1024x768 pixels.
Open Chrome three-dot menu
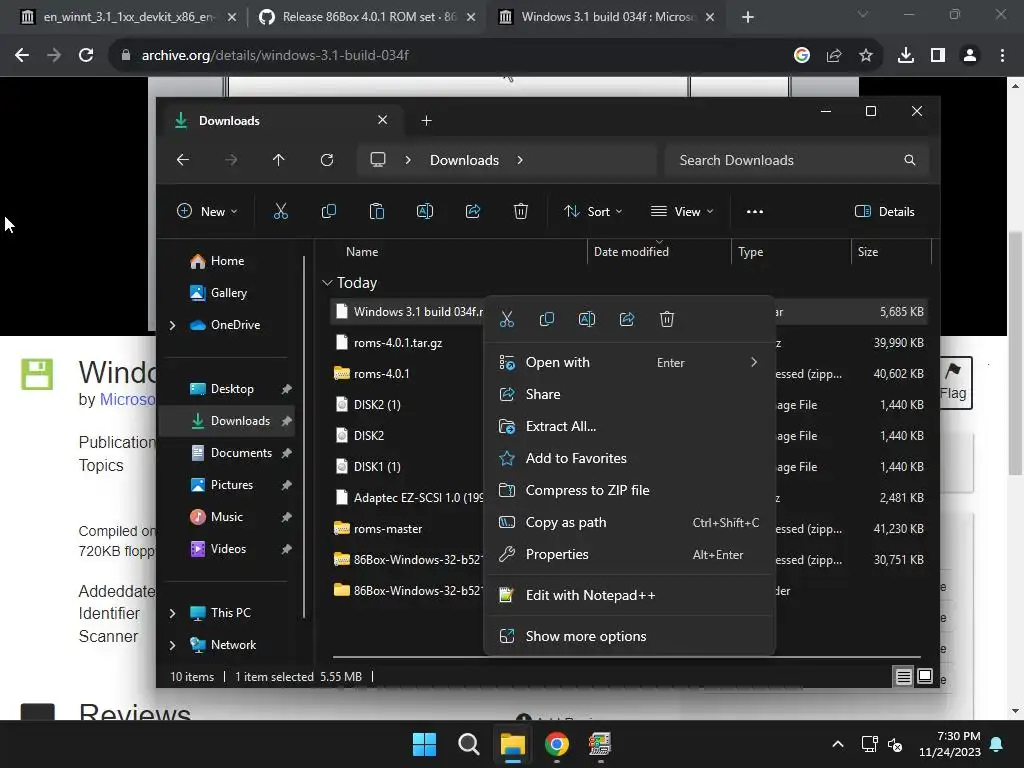coord(1002,56)
